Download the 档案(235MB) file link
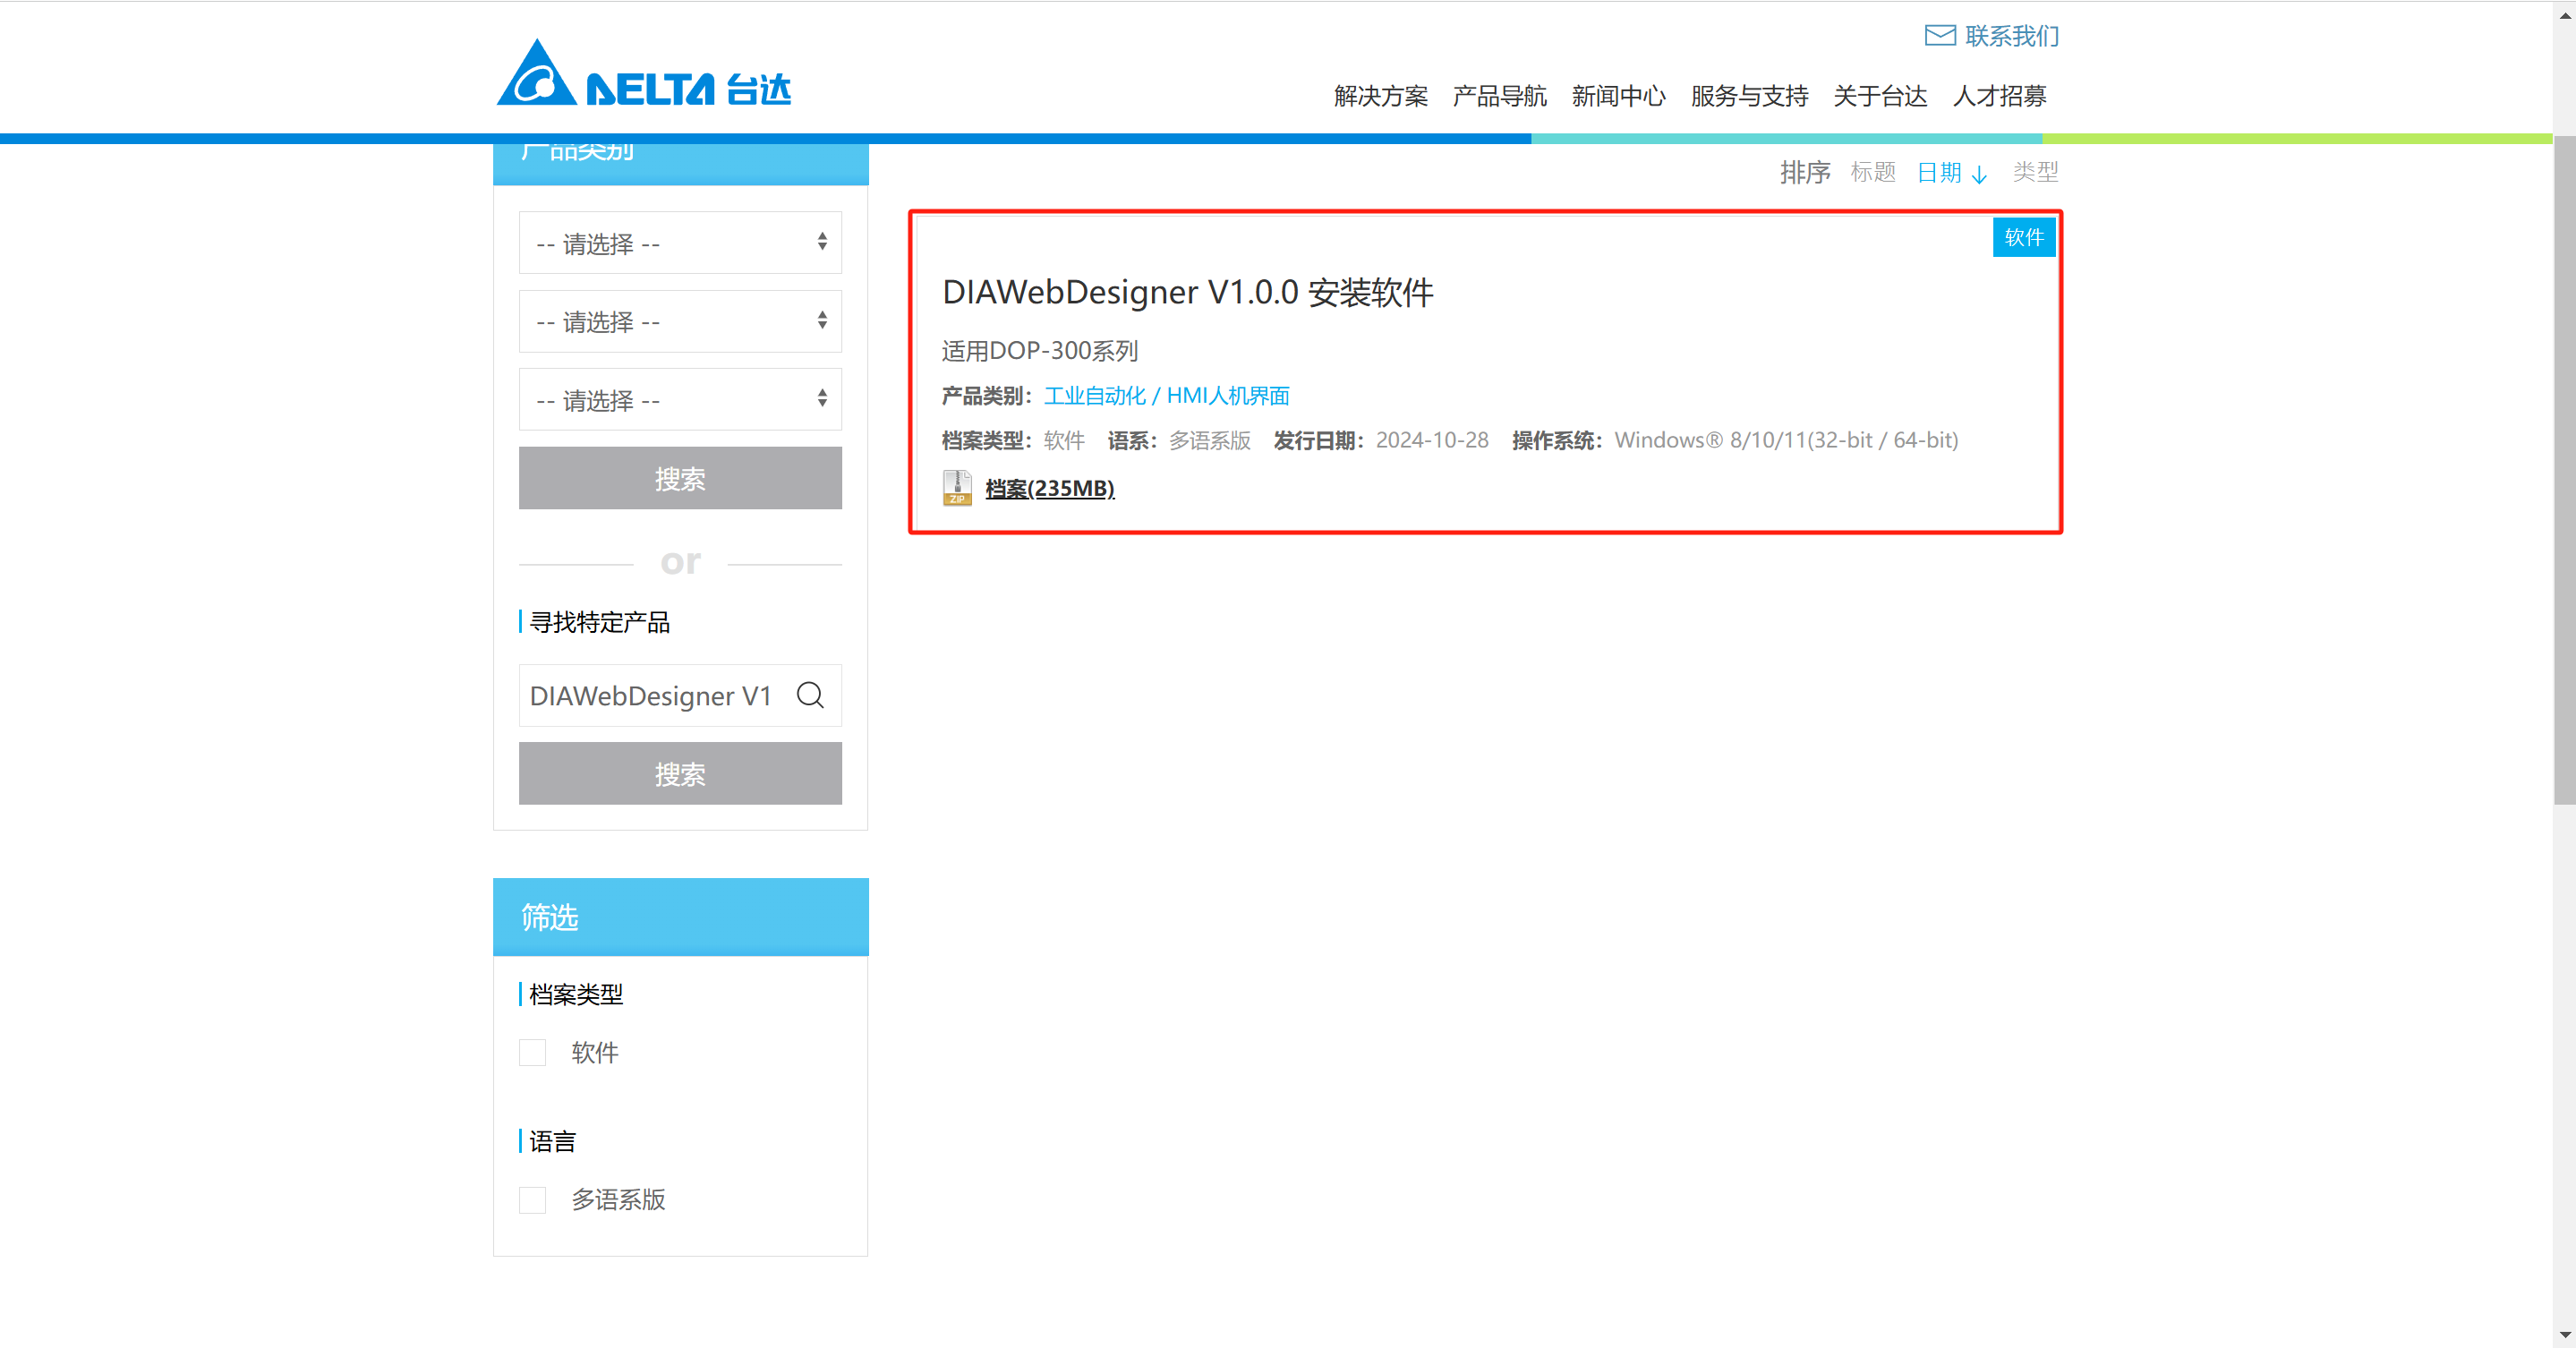This screenshot has height=1348, width=2576. click(x=1049, y=489)
